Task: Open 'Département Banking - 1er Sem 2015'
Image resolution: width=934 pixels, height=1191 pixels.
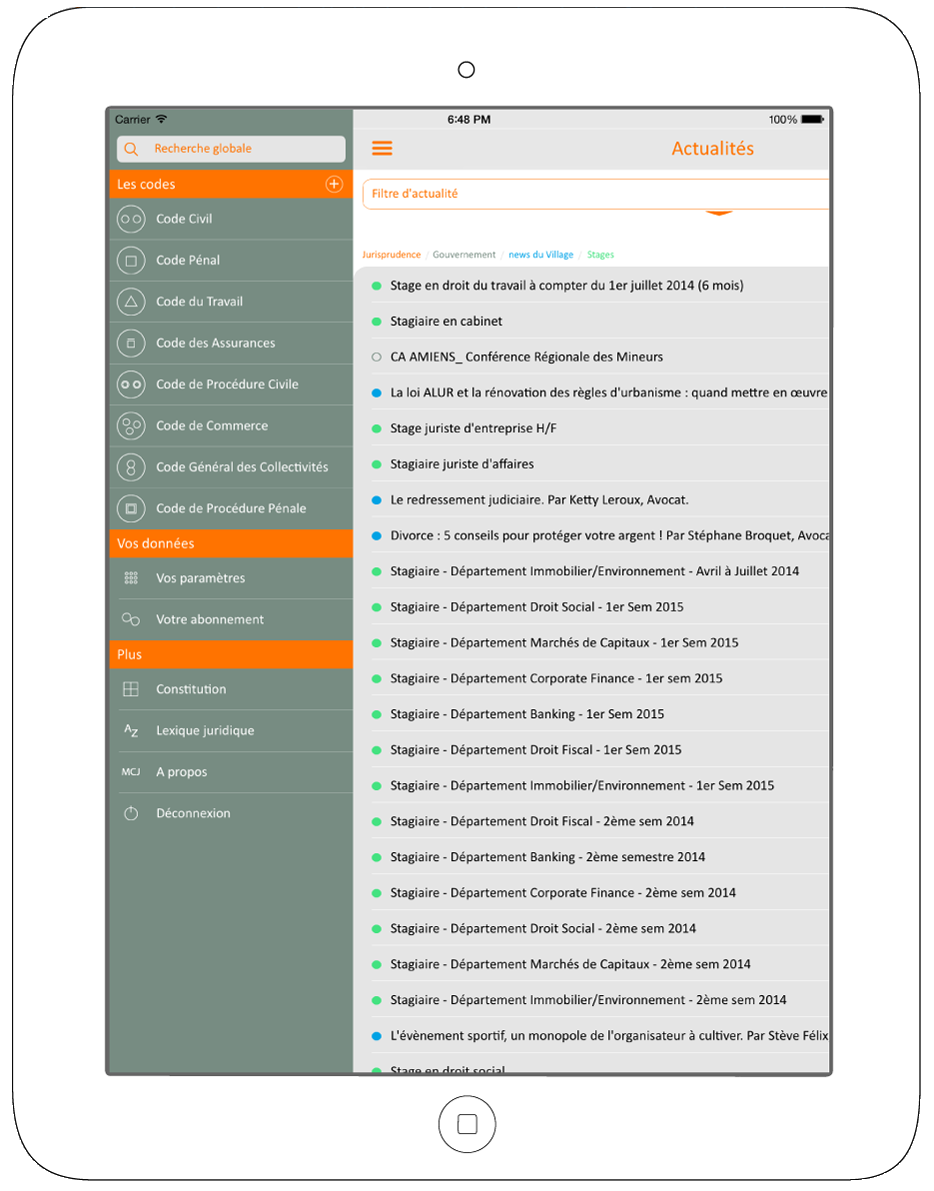Action: (592, 714)
